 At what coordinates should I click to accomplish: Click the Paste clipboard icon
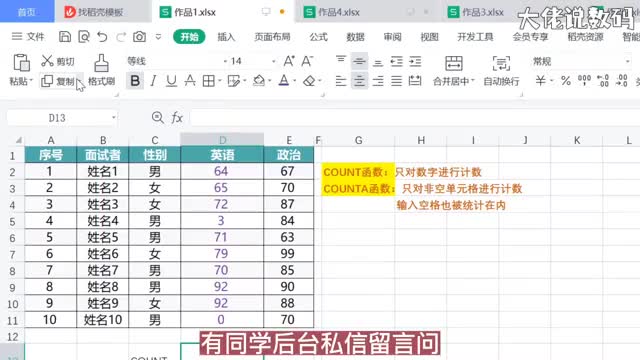coord(21,62)
